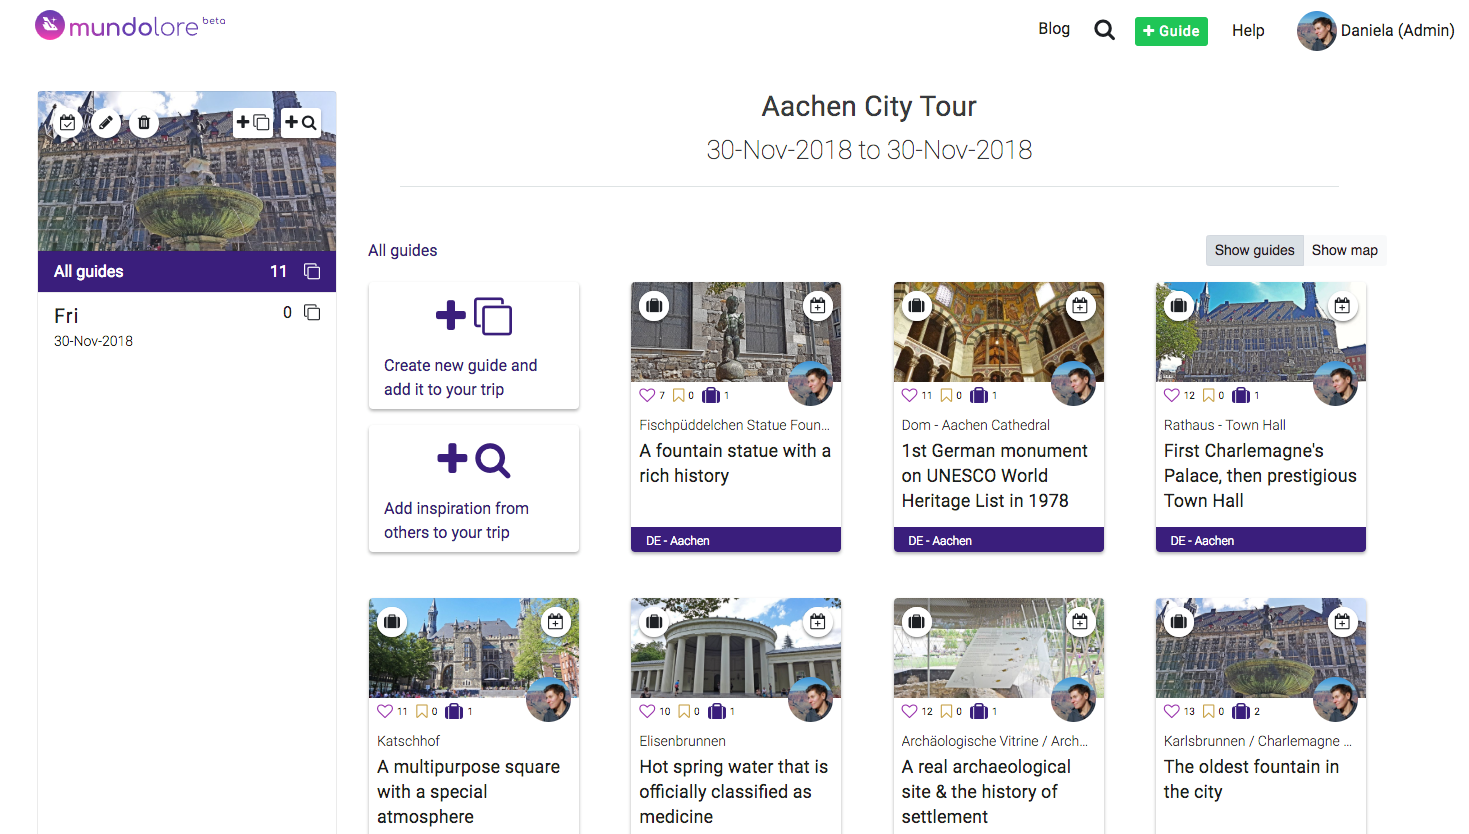Open 'A real archaeological site' guide title
The height and width of the screenshot is (834, 1469).
coord(986,792)
